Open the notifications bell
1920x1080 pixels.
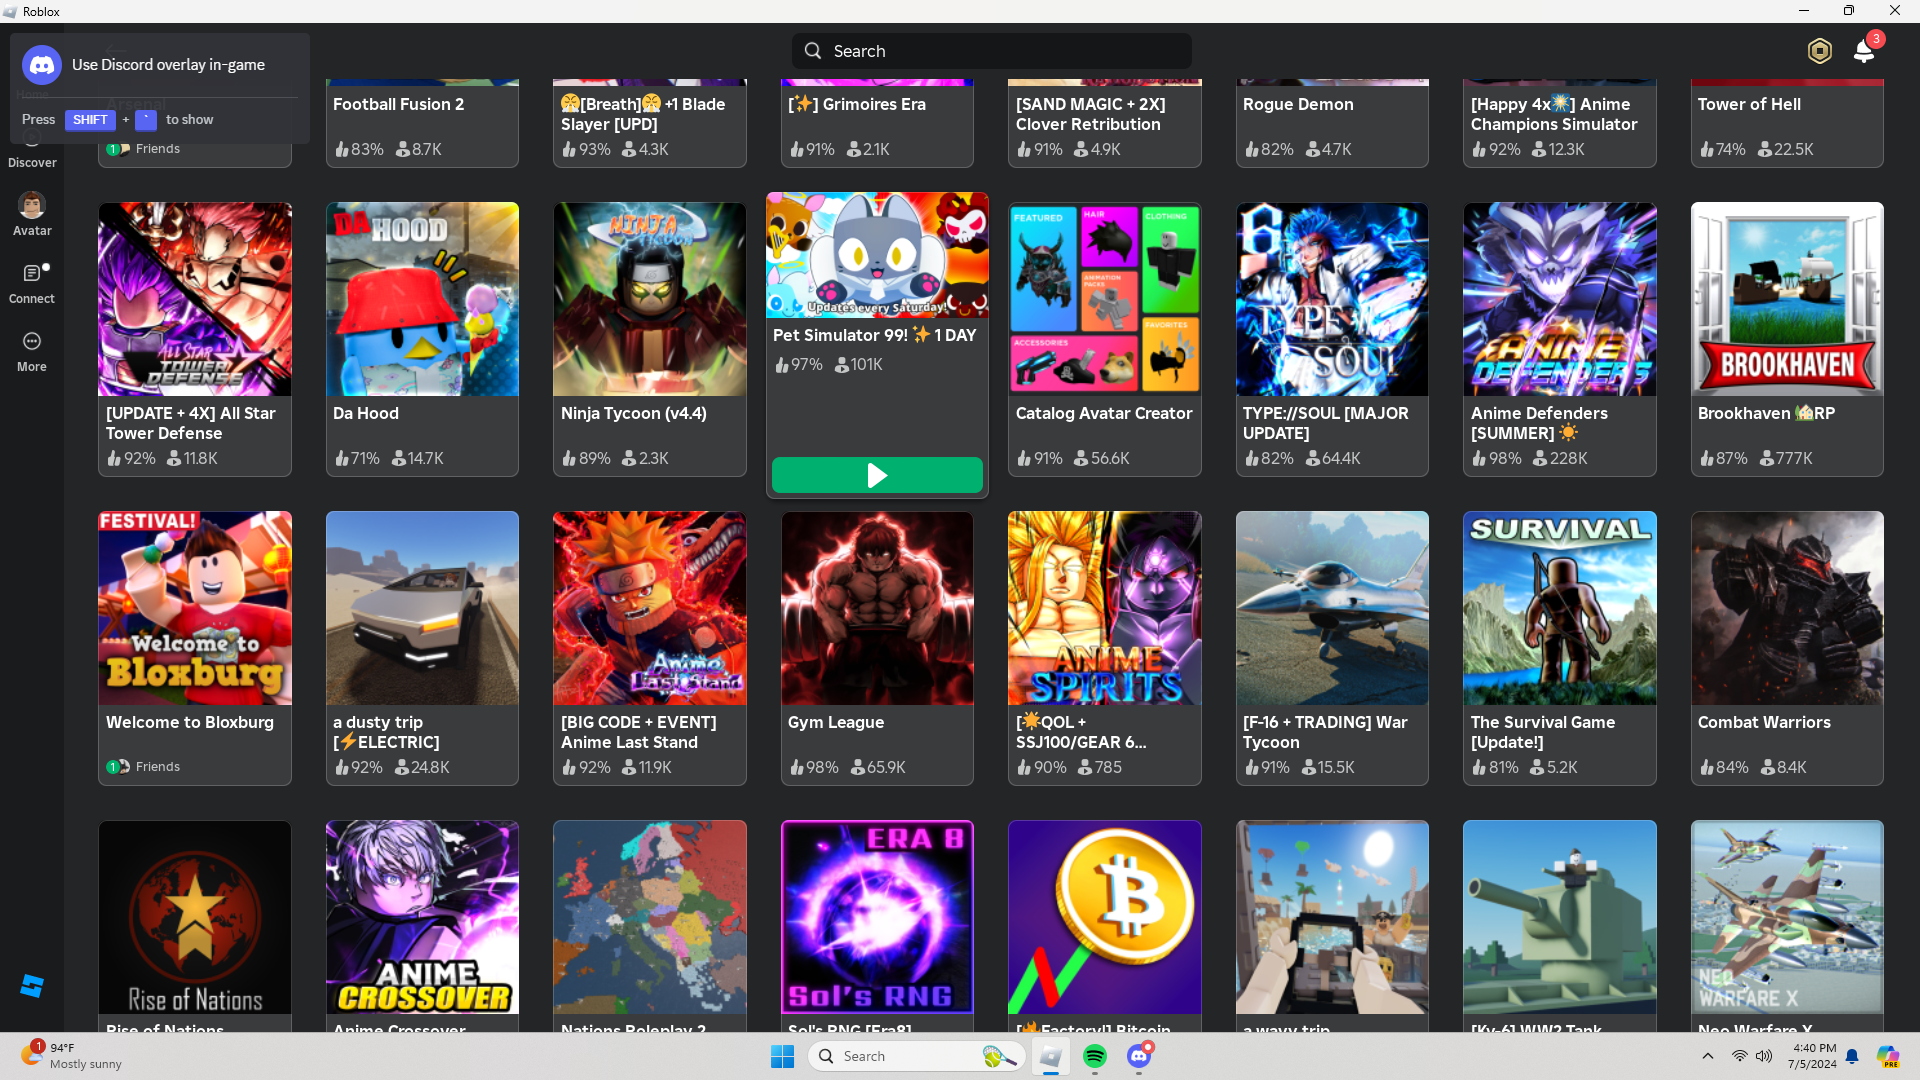(1864, 51)
